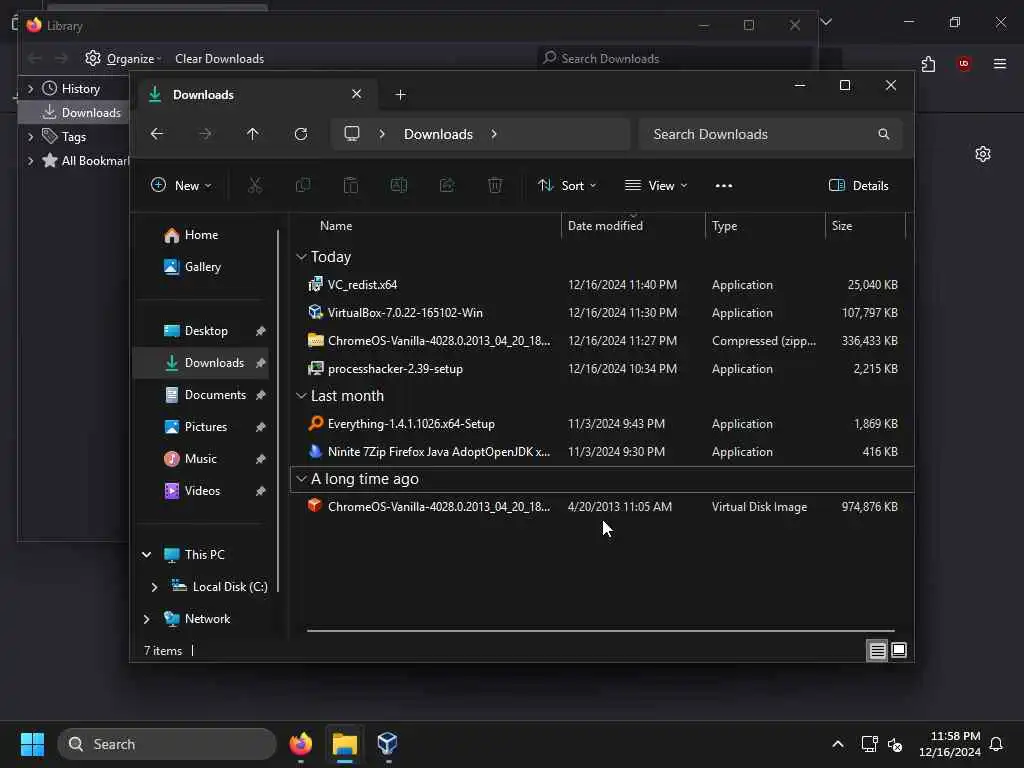1024x768 pixels.
Task: Click the Cut scissors icon in Explorer toolbar
Action: pos(255,185)
